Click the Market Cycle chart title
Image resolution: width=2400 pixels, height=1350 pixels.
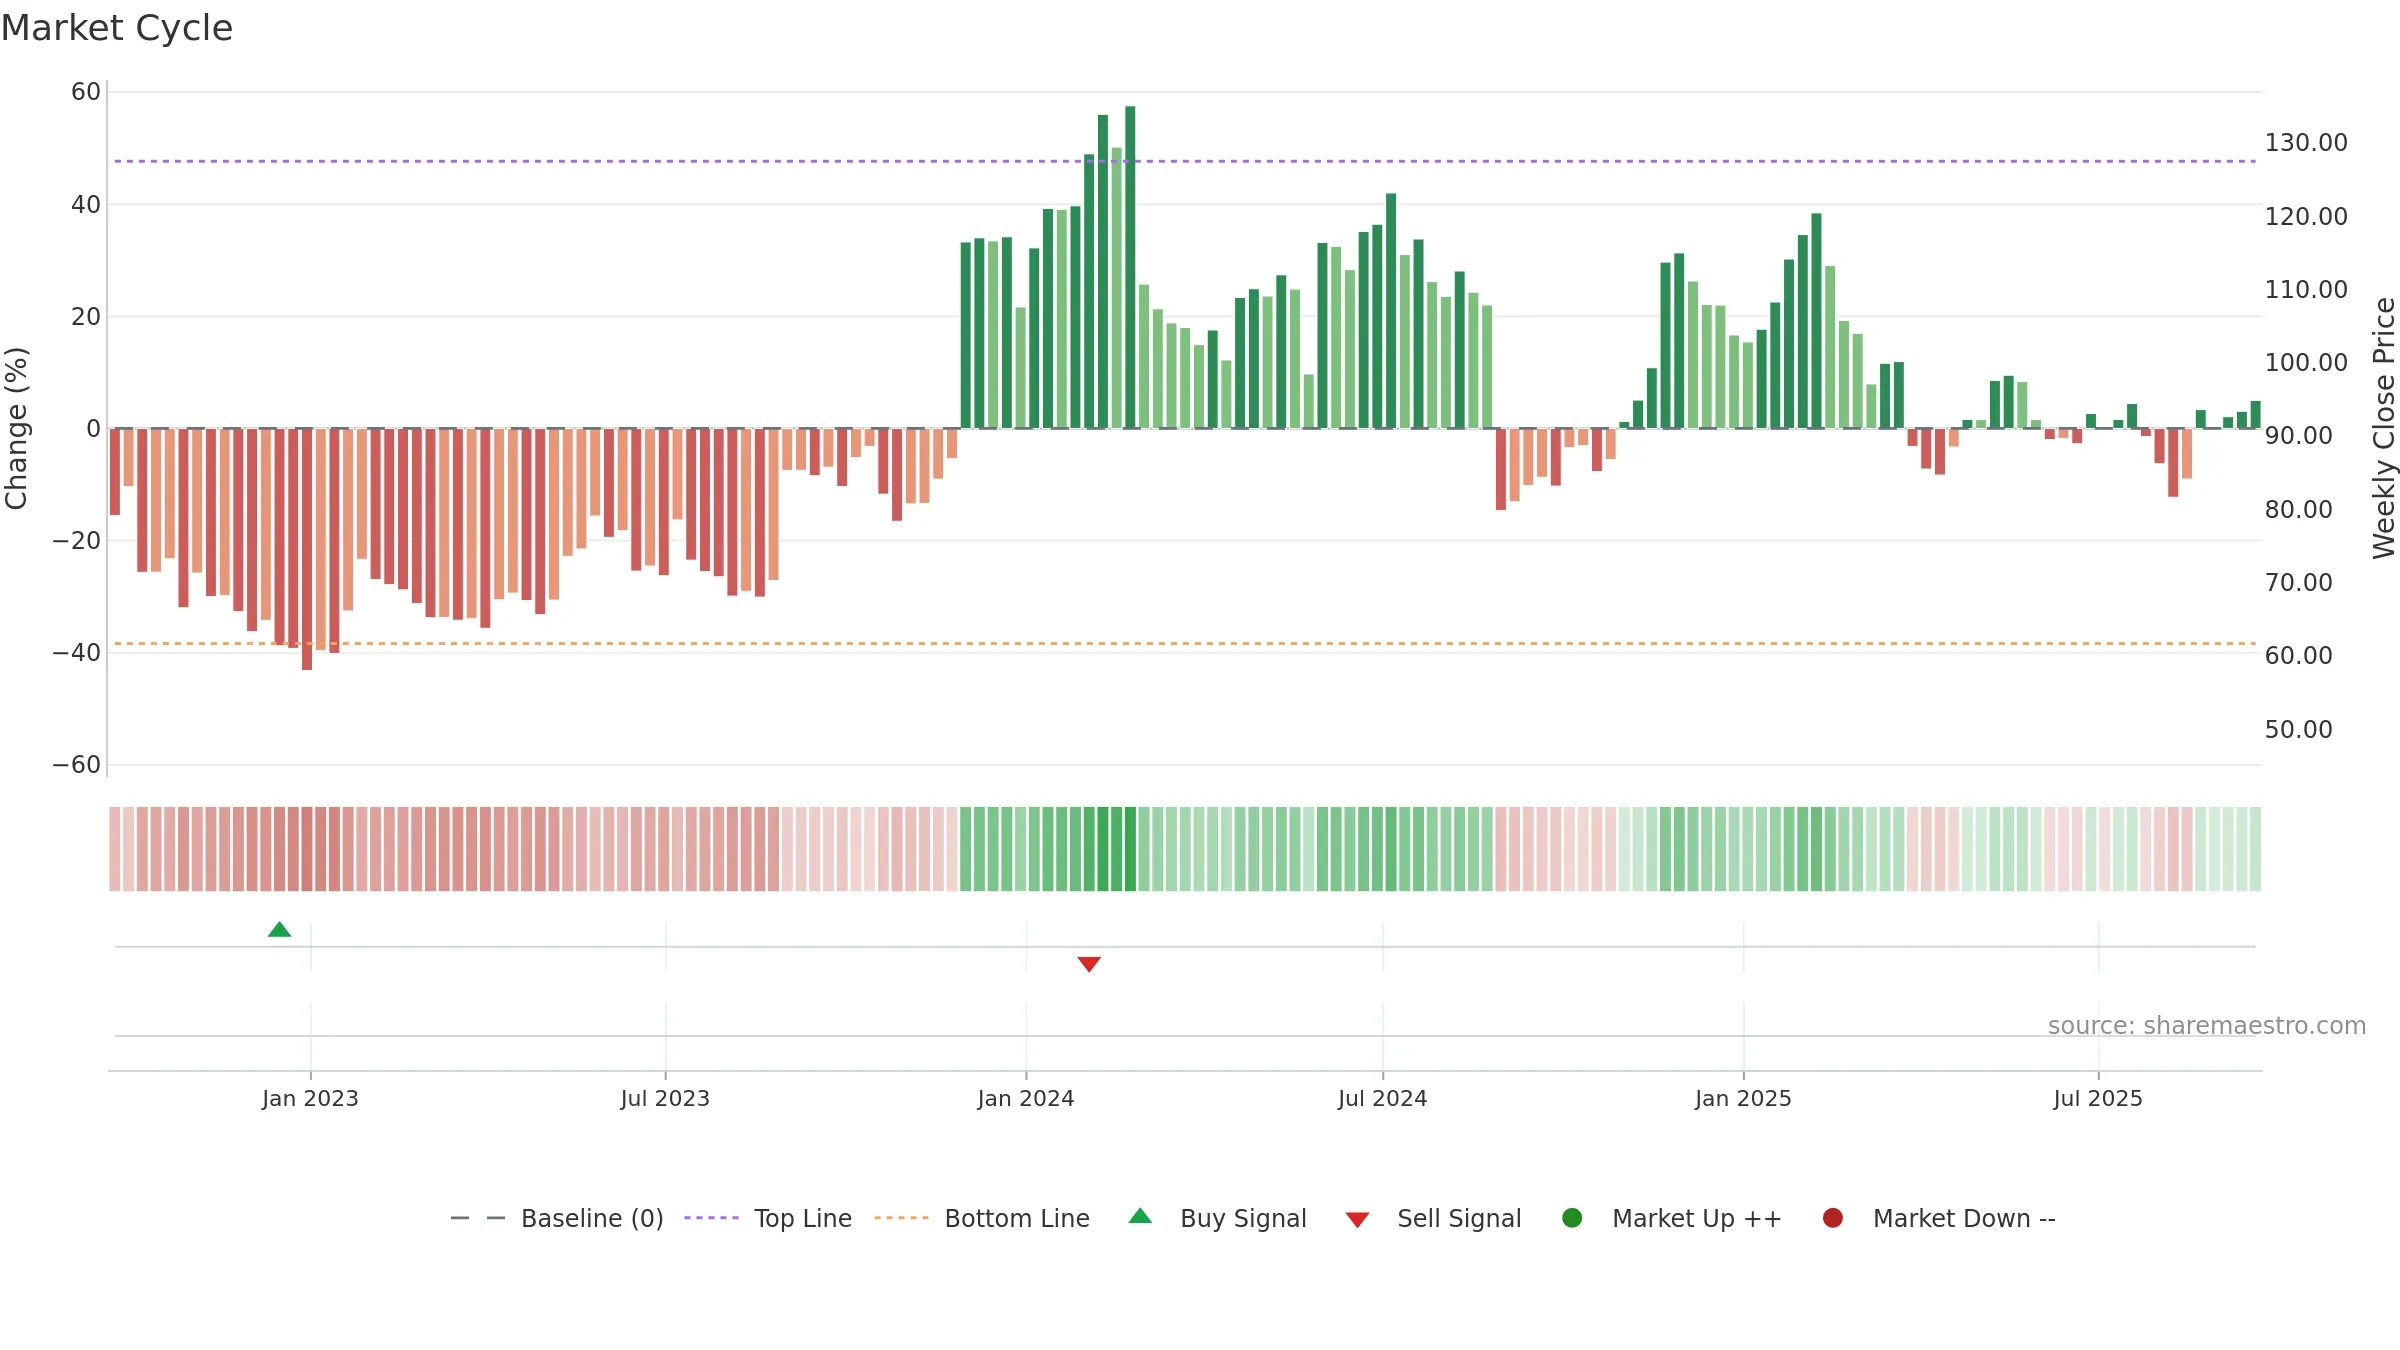click(117, 28)
